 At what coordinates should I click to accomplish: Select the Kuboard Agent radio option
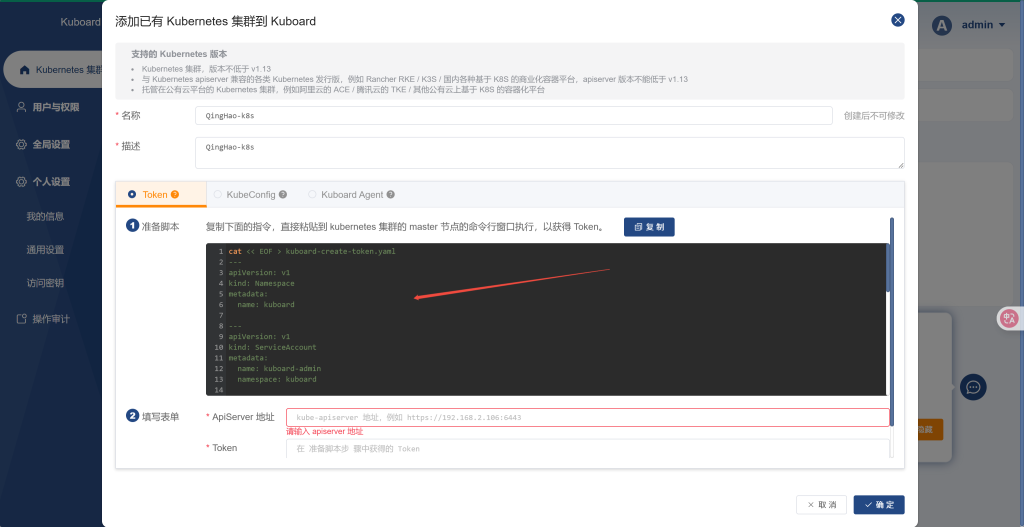tap(312, 195)
